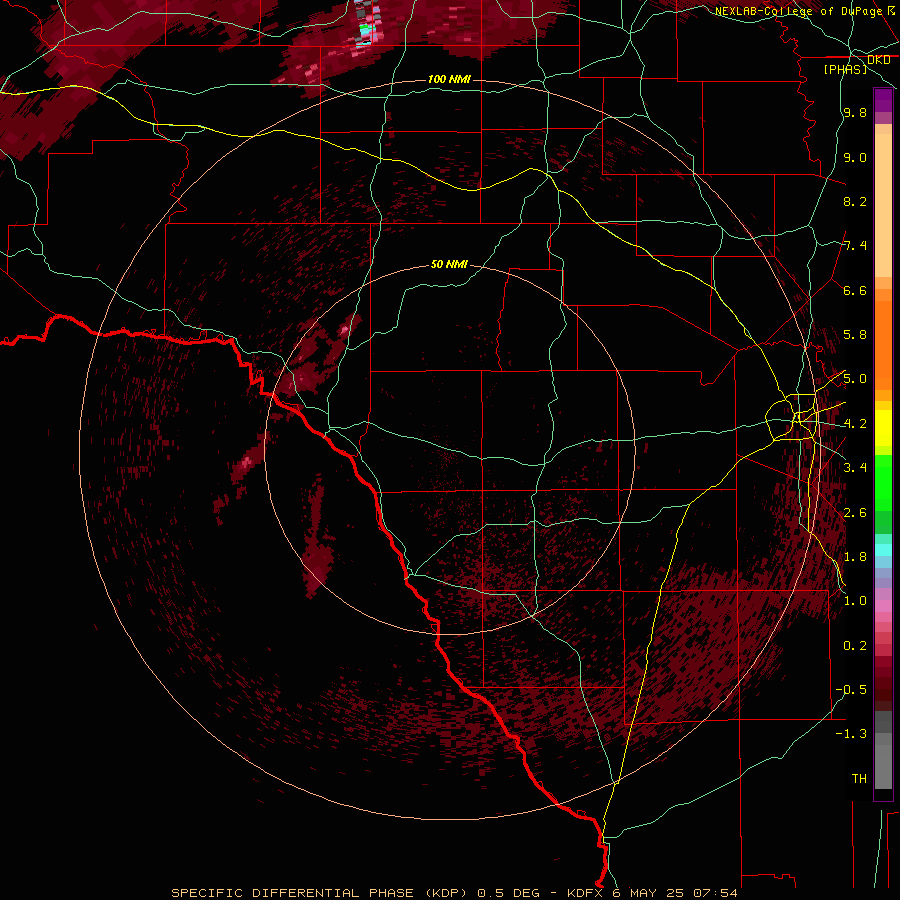Click the bright green segment of the color bar
The width and height of the screenshot is (900, 900).
point(883,483)
